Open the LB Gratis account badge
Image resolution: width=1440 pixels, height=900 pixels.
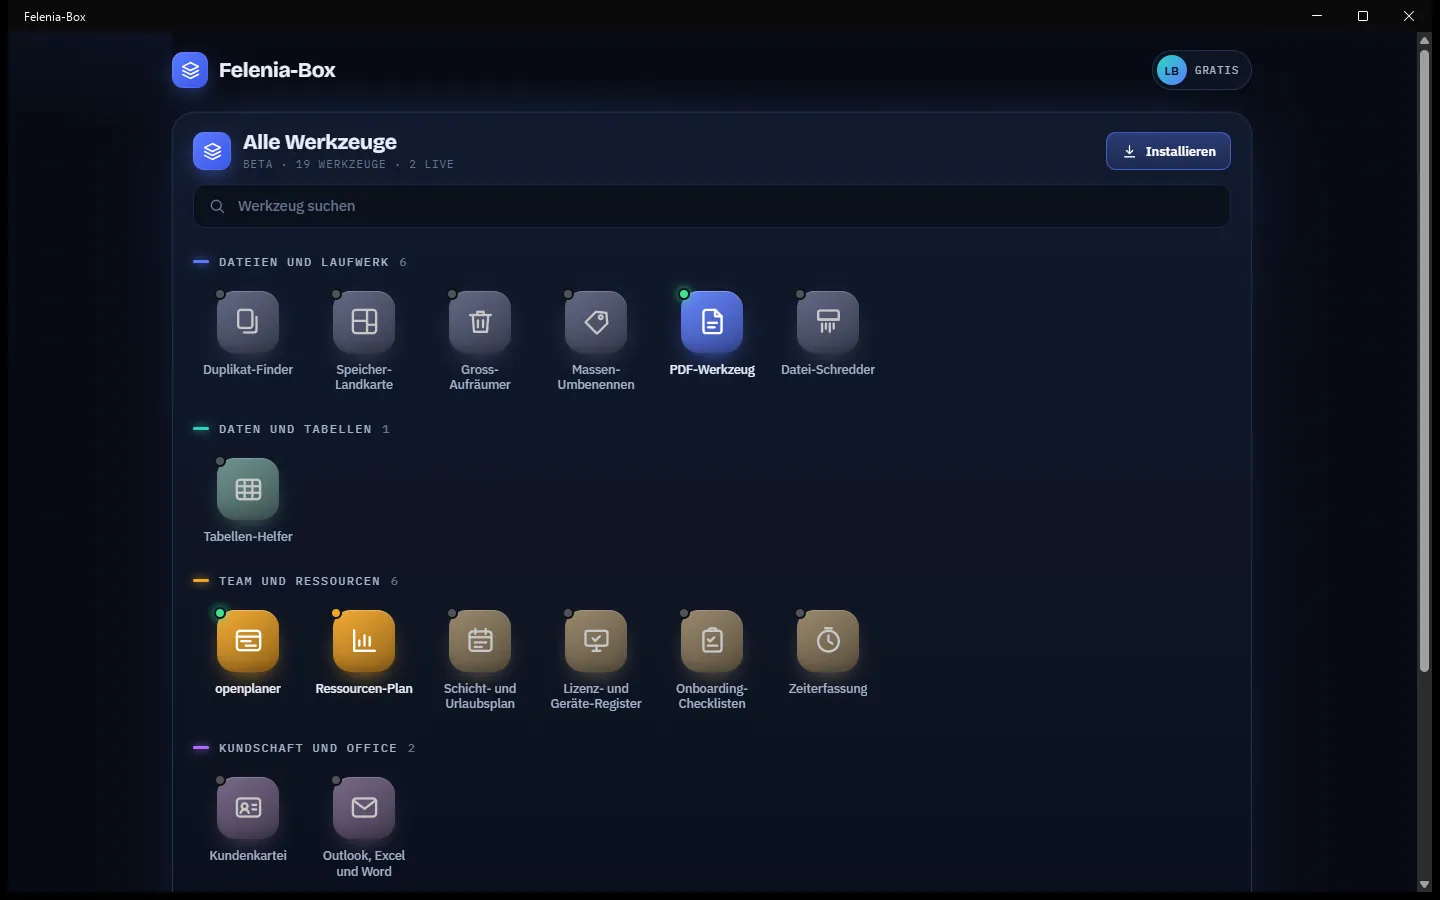click(x=1202, y=70)
